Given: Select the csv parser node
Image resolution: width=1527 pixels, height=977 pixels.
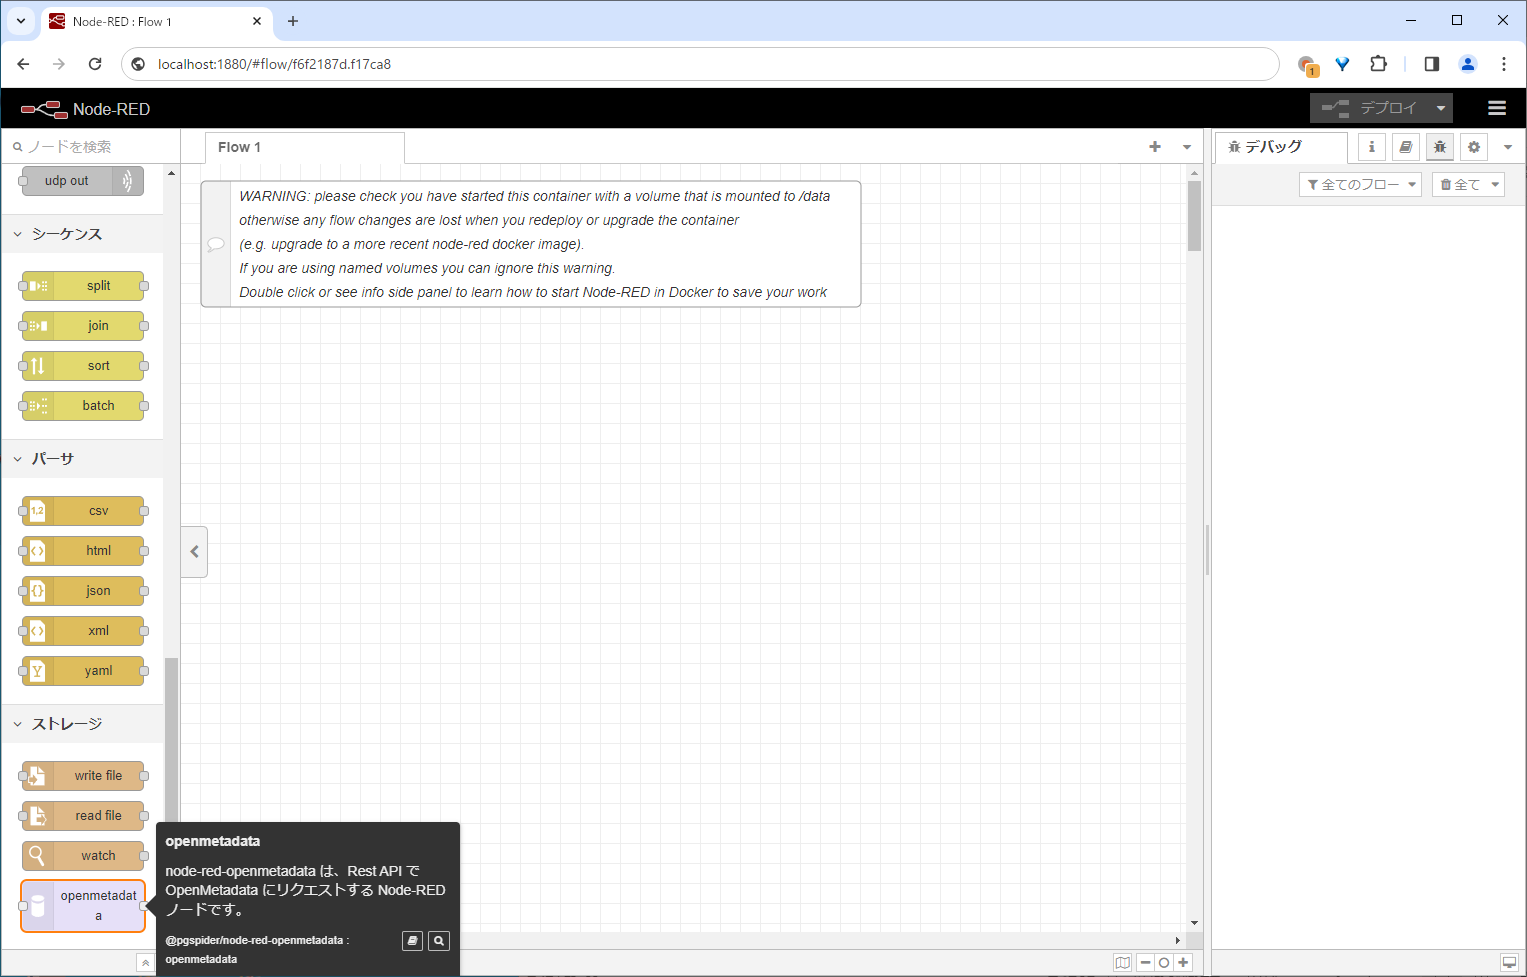Looking at the screenshot, I should click(x=83, y=511).
